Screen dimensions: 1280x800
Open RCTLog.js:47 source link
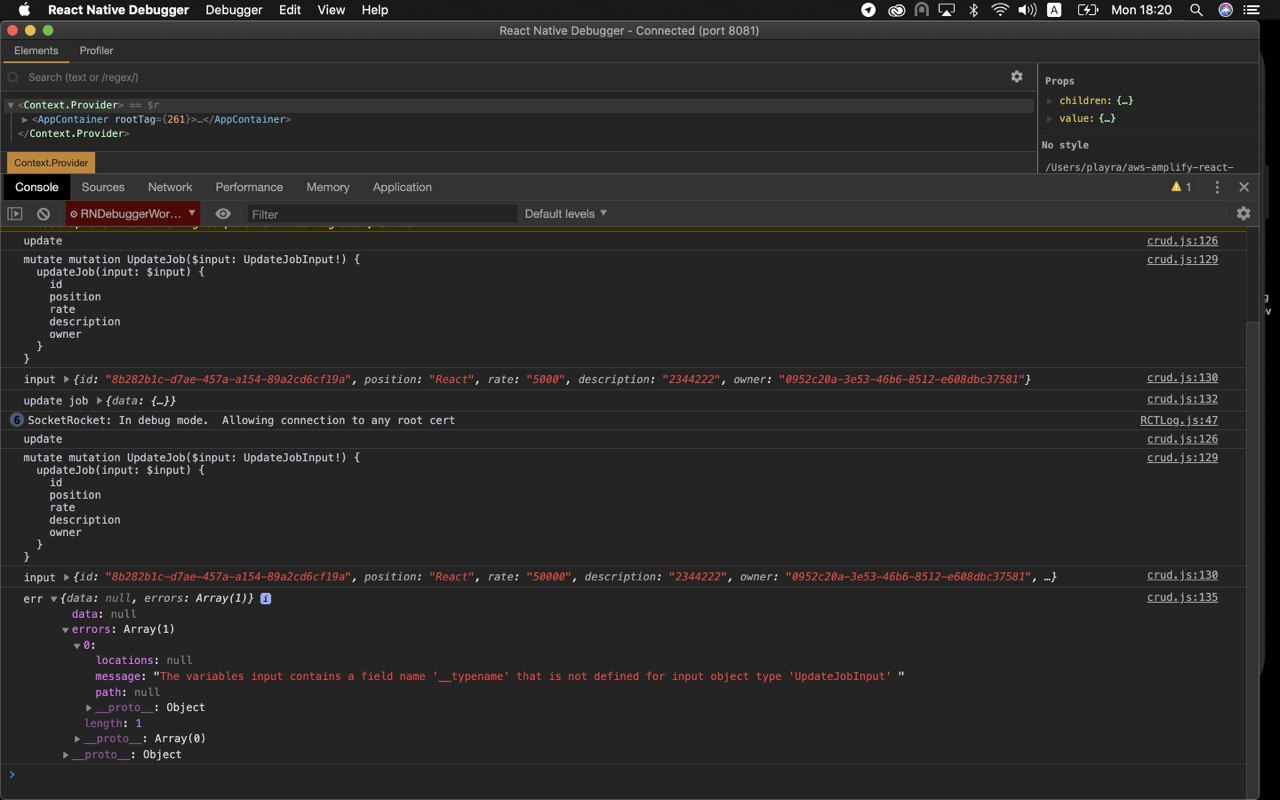(1179, 420)
